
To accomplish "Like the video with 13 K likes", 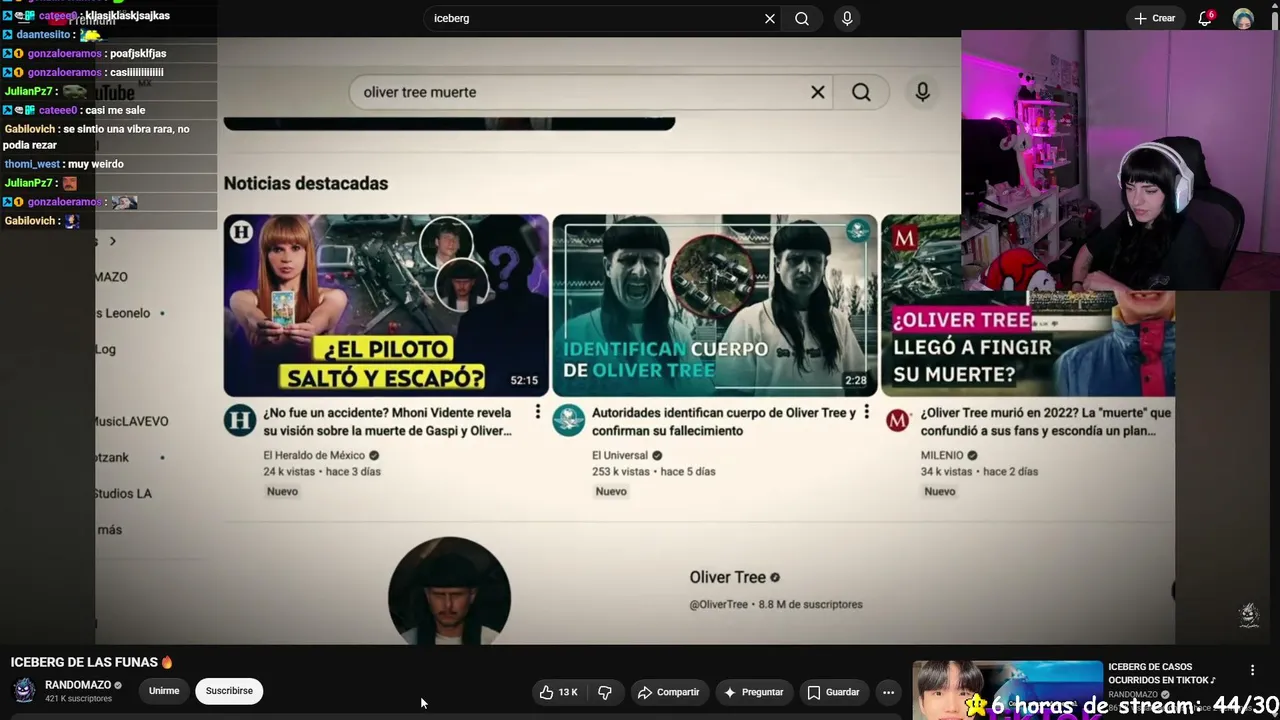I will [x=558, y=692].
